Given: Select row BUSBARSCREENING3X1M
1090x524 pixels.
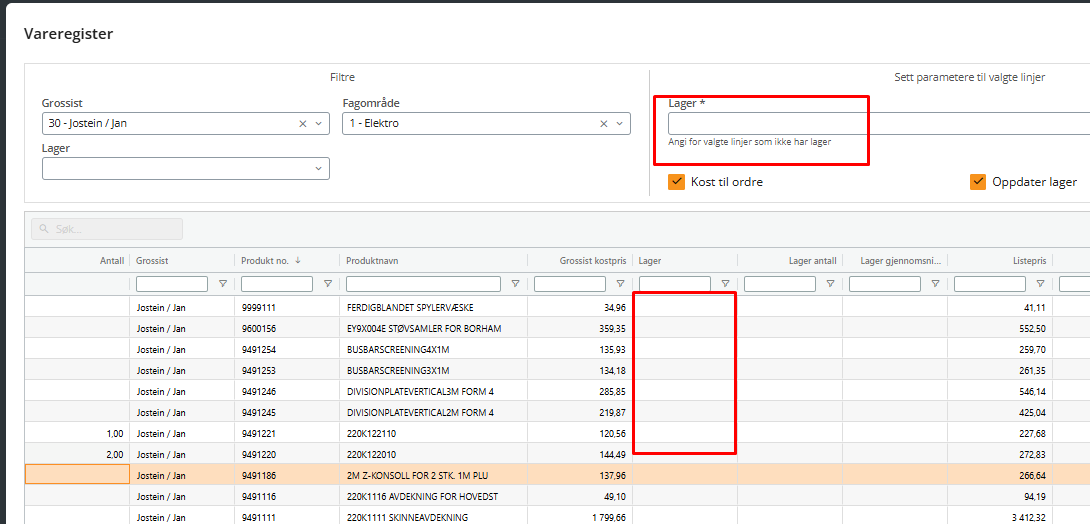Looking at the screenshot, I should (x=558, y=370).
